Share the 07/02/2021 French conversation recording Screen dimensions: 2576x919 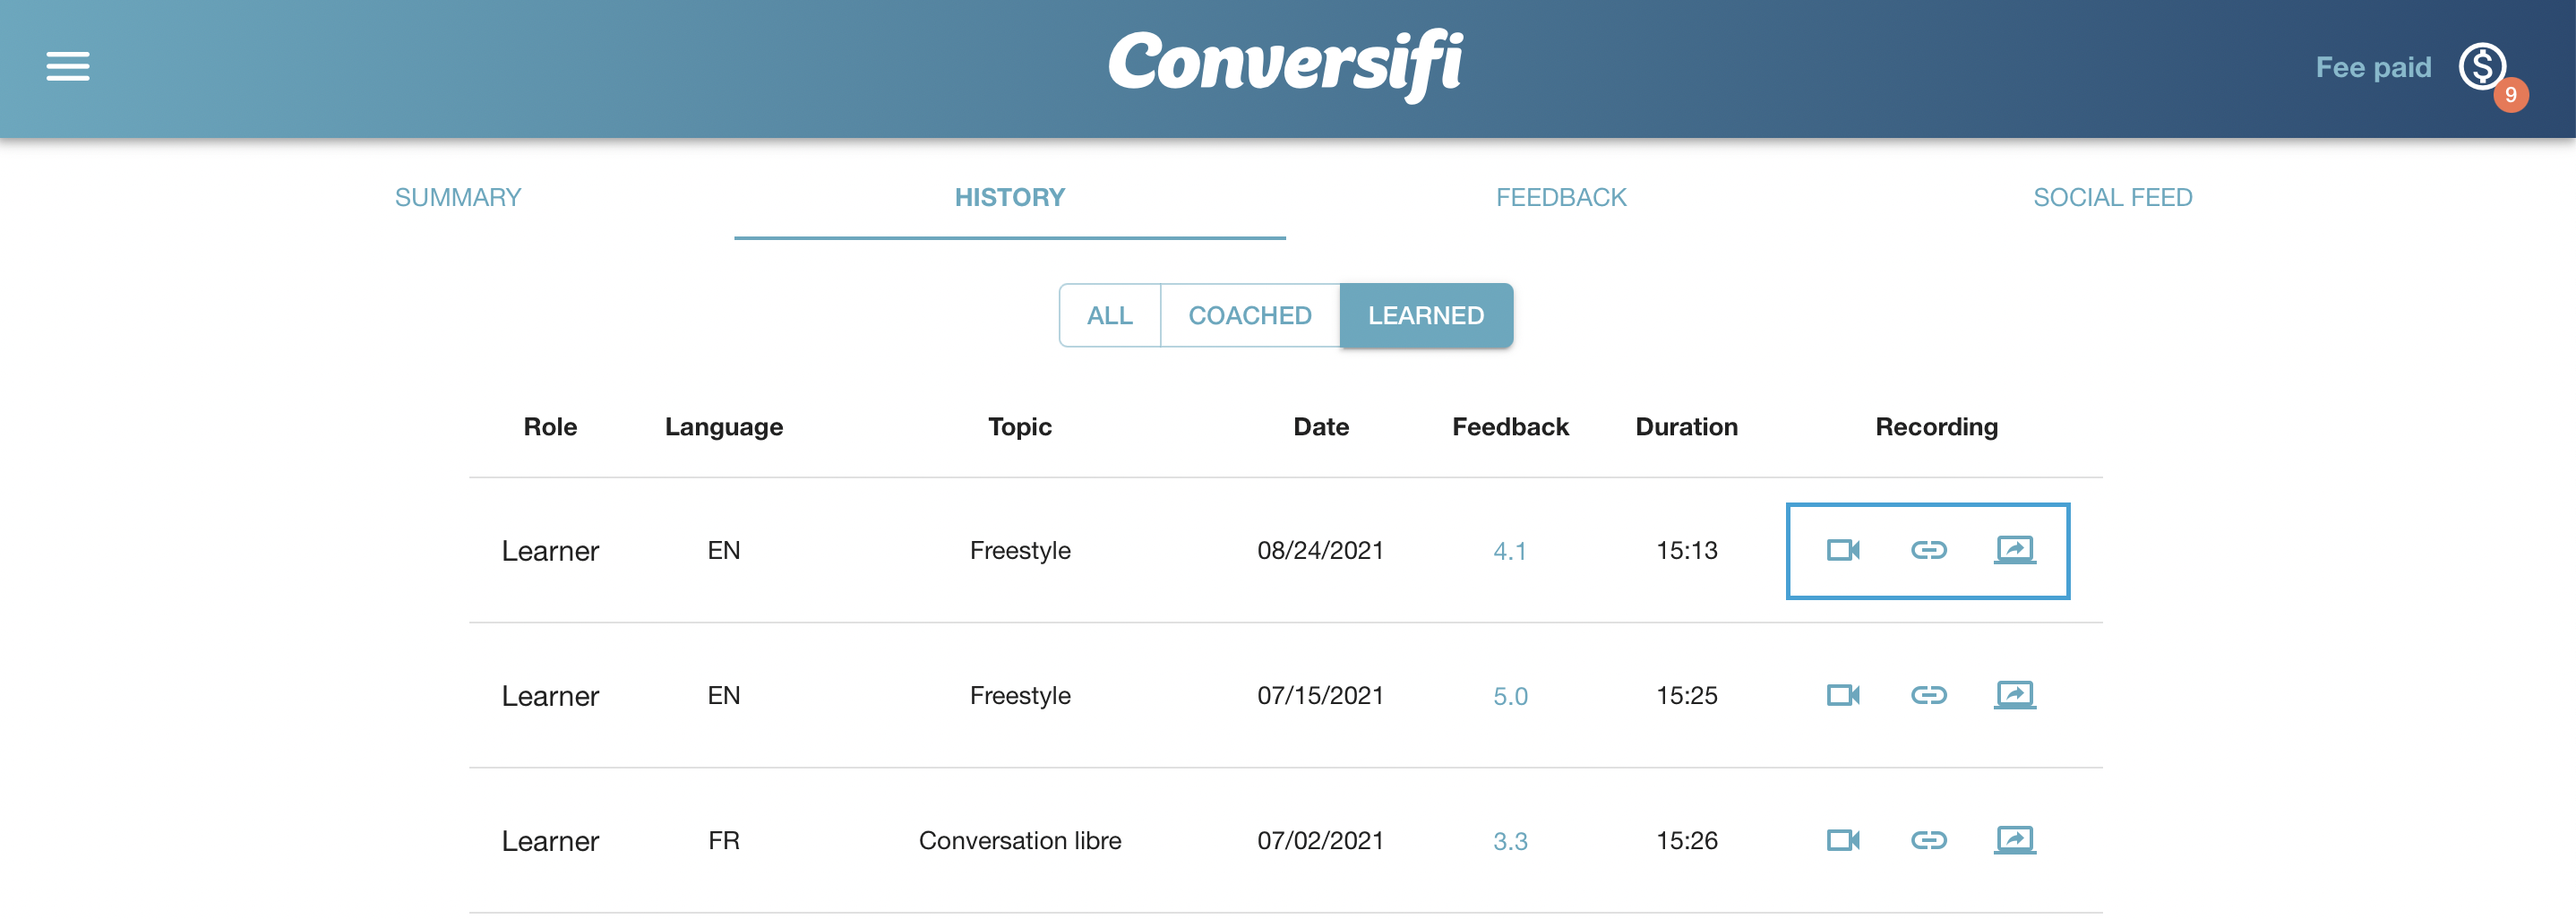tap(2014, 840)
